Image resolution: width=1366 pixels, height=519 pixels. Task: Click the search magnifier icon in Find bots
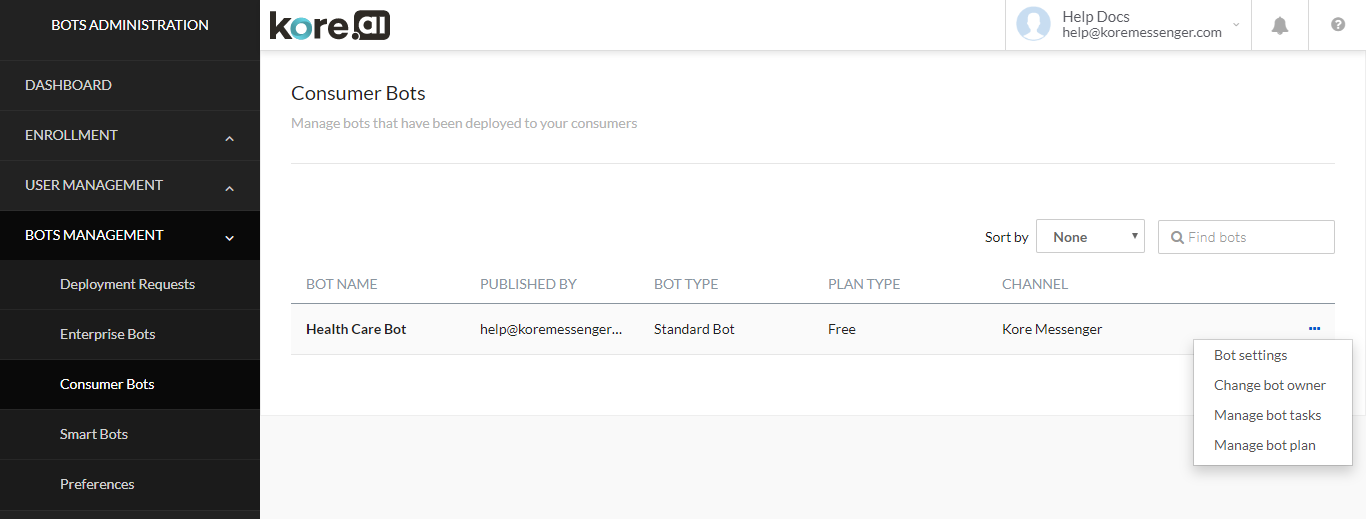(x=1176, y=238)
